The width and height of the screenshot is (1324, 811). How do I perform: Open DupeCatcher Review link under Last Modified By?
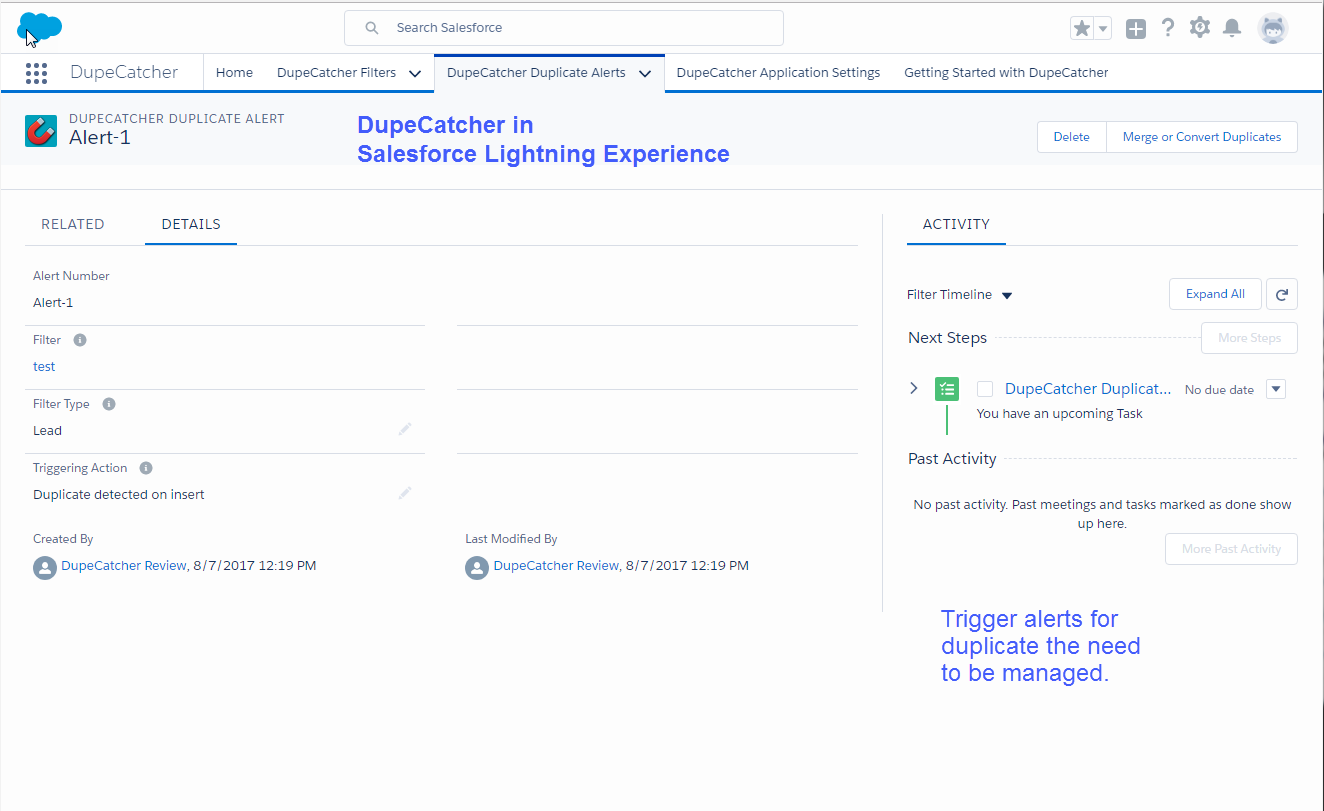556,565
